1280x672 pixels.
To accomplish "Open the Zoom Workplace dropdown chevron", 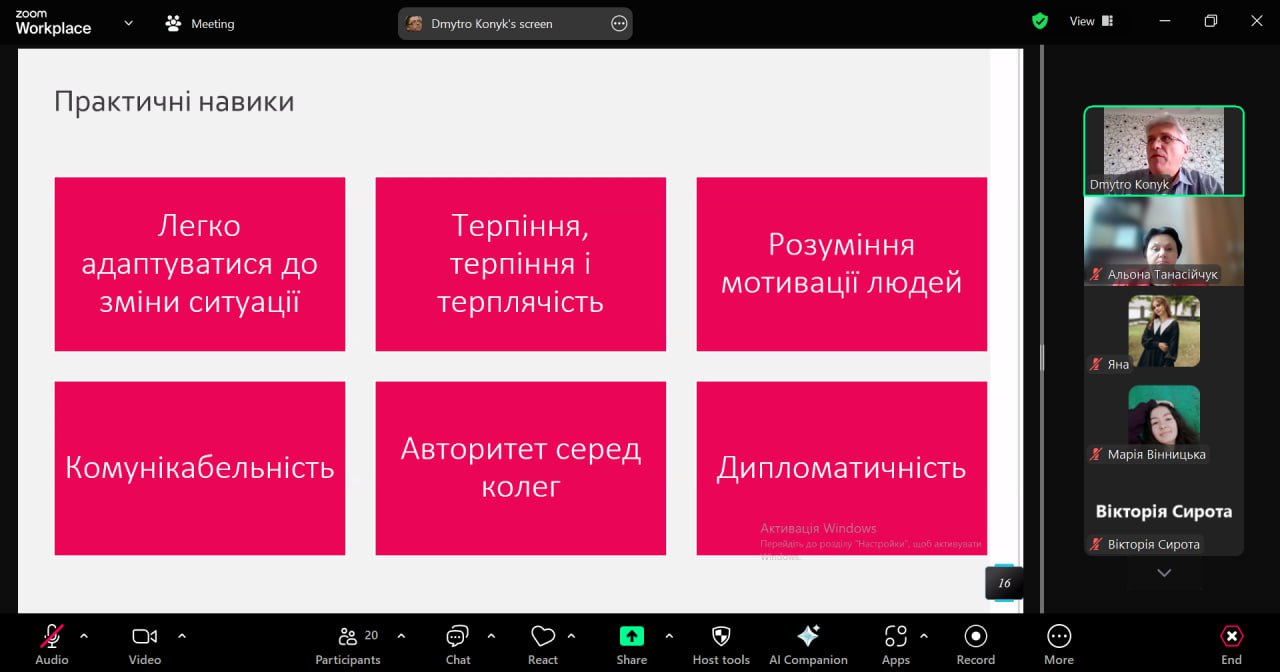I will [128, 23].
